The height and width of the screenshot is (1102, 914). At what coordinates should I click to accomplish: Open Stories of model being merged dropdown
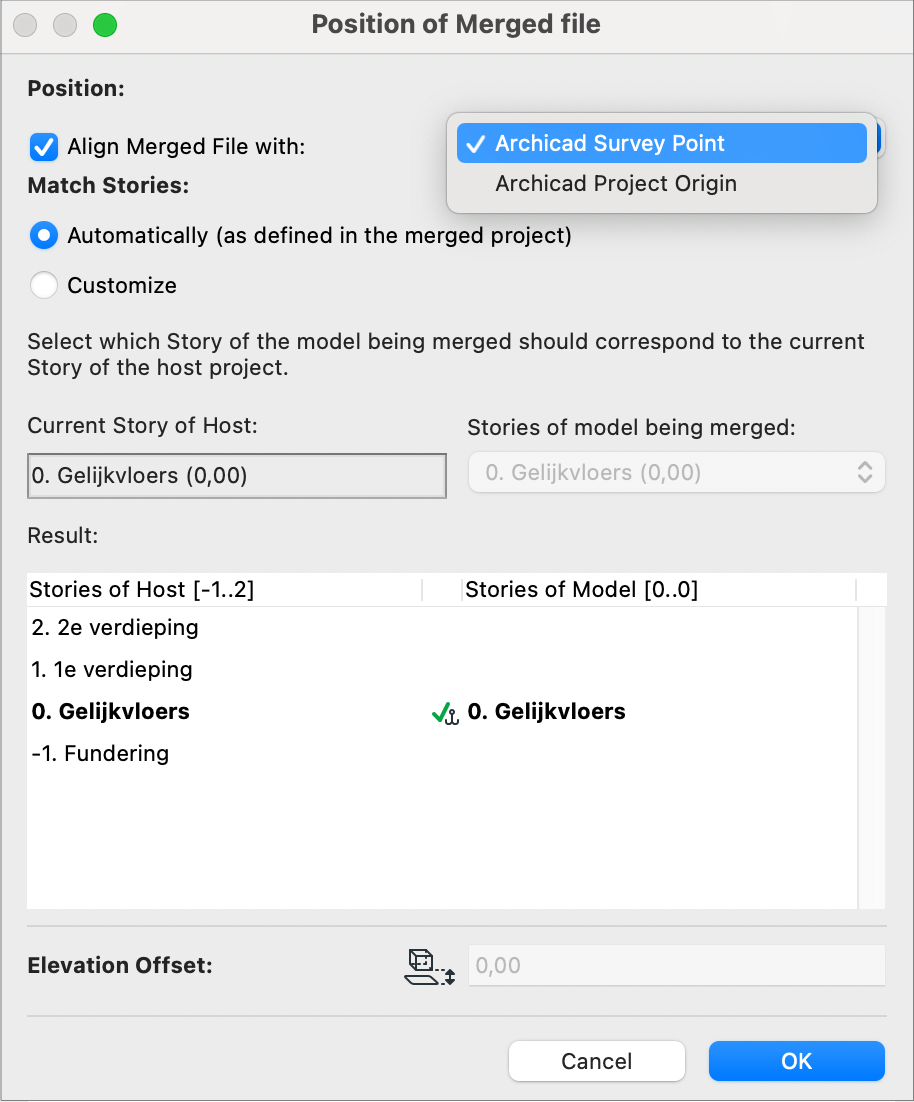point(676,472)
